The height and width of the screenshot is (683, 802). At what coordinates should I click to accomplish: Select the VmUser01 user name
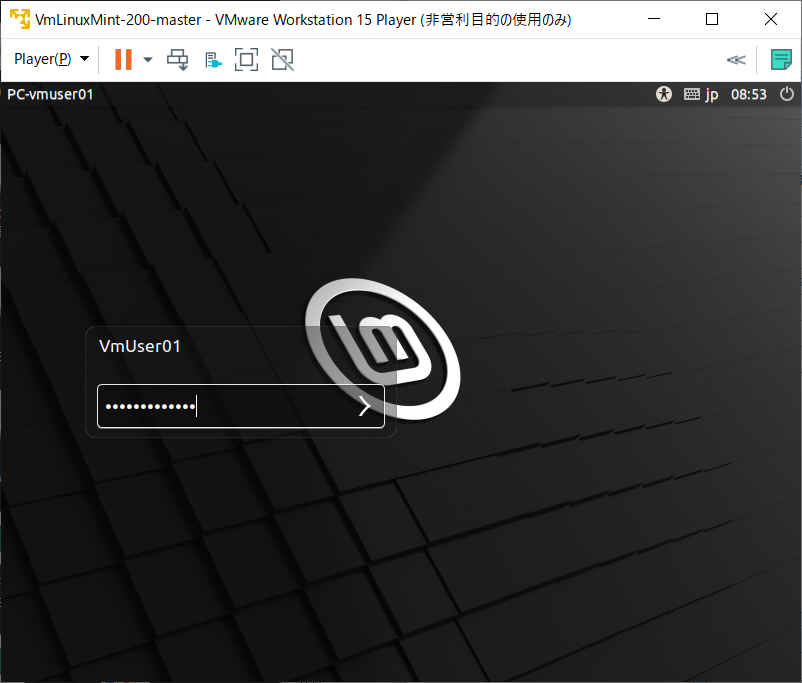pyautogui.click(x=140, y=346)
